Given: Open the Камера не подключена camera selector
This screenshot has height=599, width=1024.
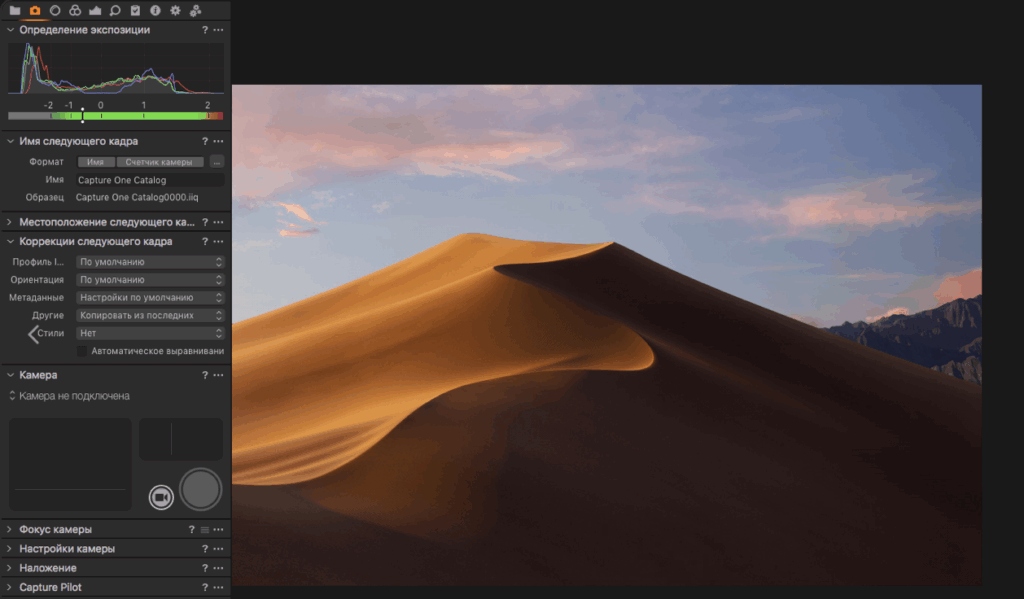Looking at the screenshot, I should click(x=69, y=396).
